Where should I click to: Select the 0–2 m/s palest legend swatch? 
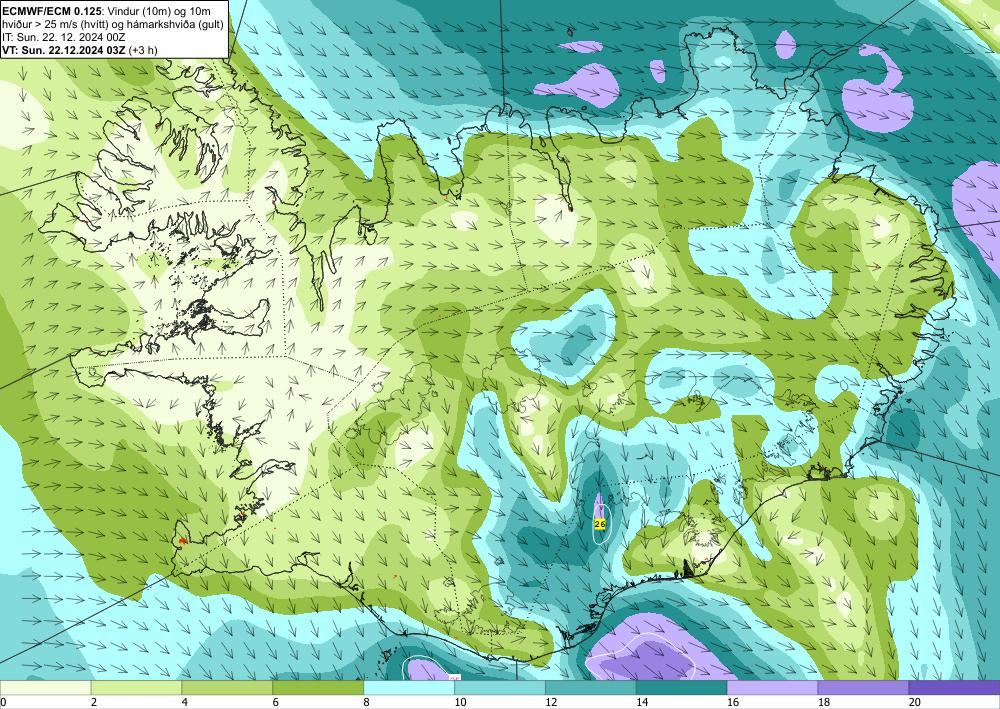pos(46,688)
